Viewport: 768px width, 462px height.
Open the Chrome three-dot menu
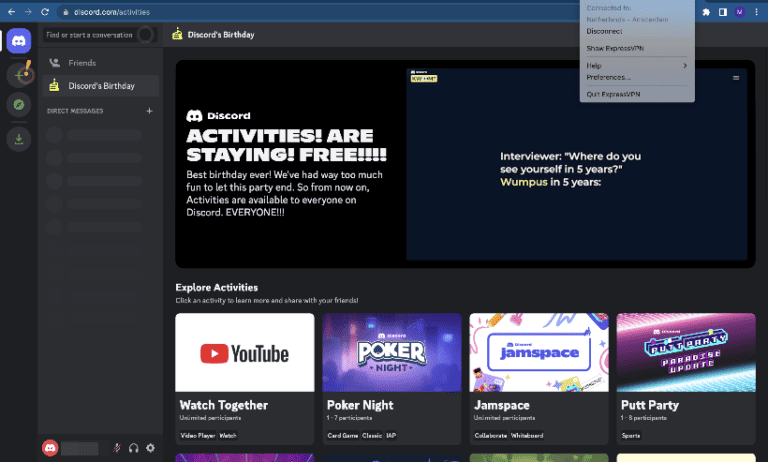[x=756, y=12]
